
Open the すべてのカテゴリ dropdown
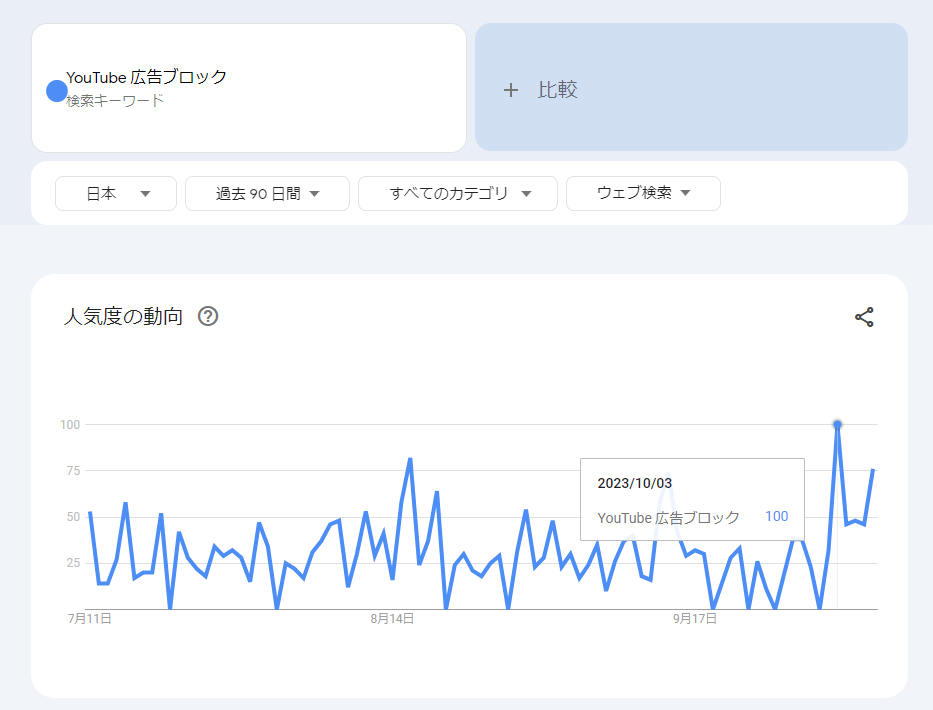pyautogui.click(x=458, y=193)
